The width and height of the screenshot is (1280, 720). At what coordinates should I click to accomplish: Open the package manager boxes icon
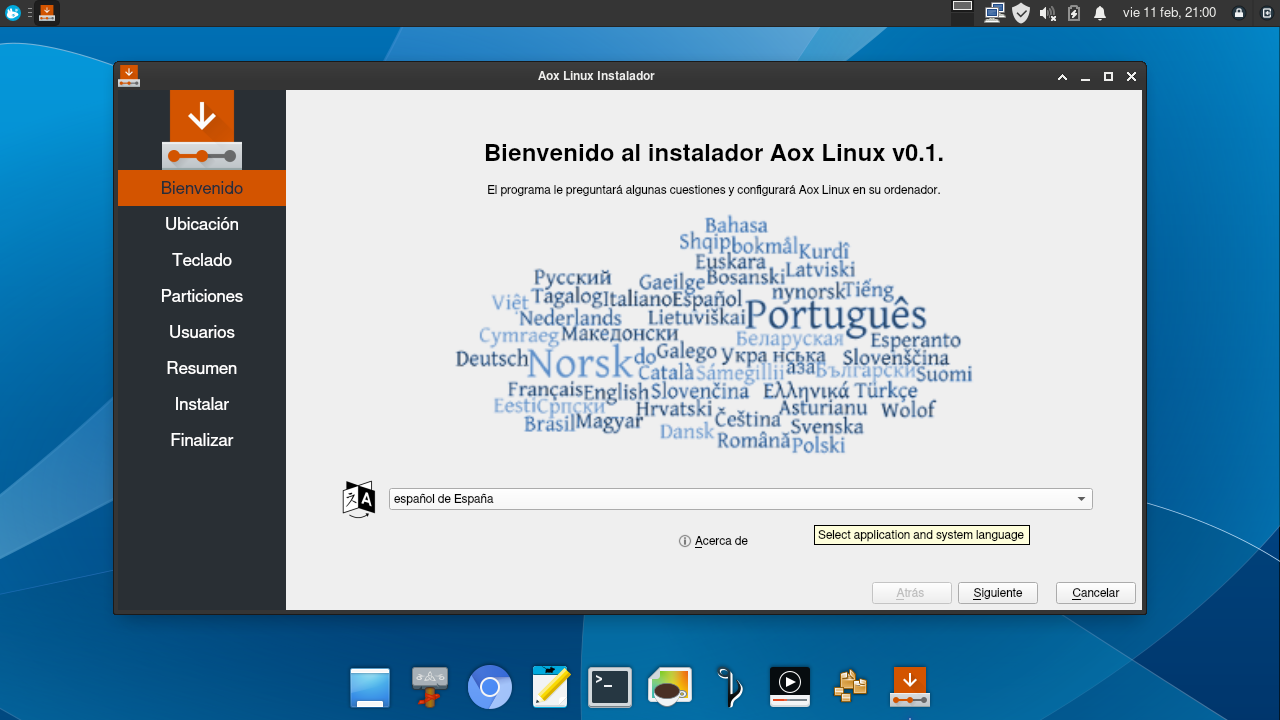[x=850, y=688]
